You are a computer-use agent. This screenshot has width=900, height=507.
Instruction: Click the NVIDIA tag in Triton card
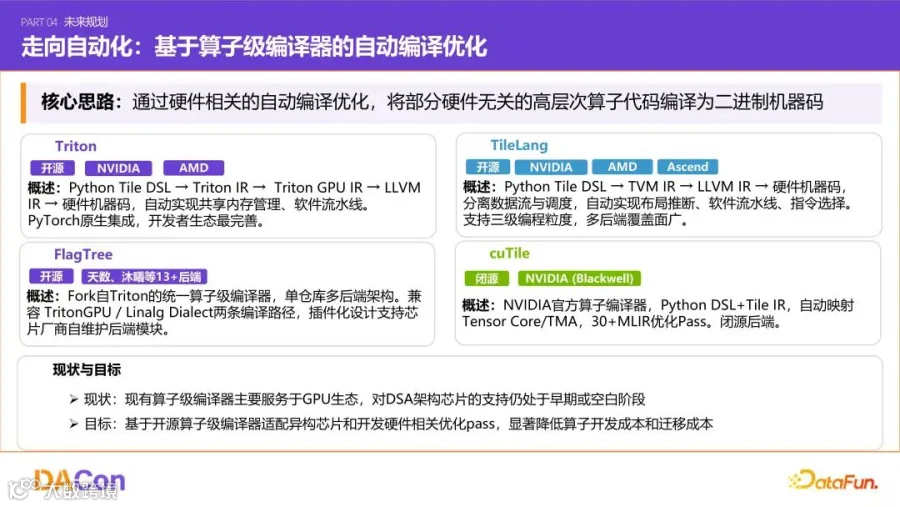click(118, 168)
